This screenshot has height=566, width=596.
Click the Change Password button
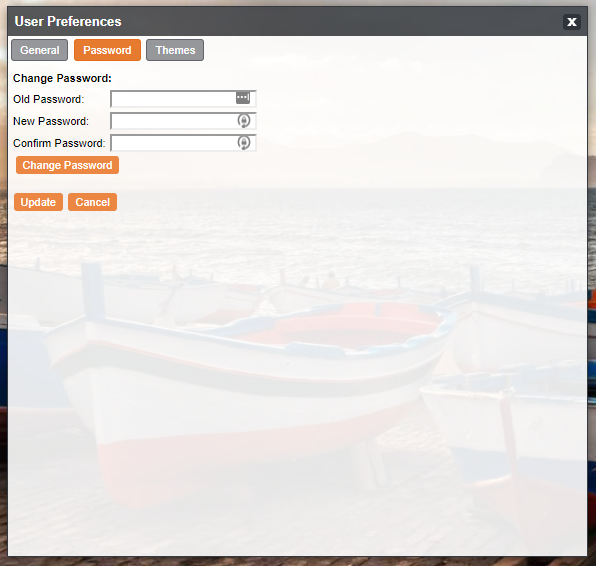67,165
